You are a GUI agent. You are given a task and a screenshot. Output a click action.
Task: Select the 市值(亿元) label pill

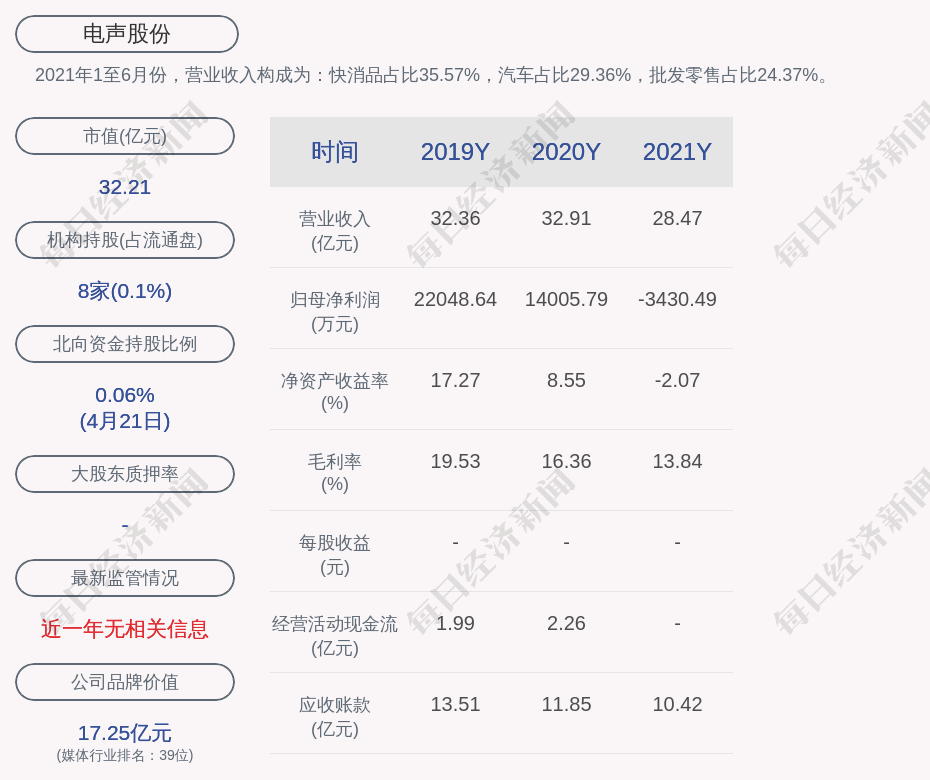click(x=125, y=136)
